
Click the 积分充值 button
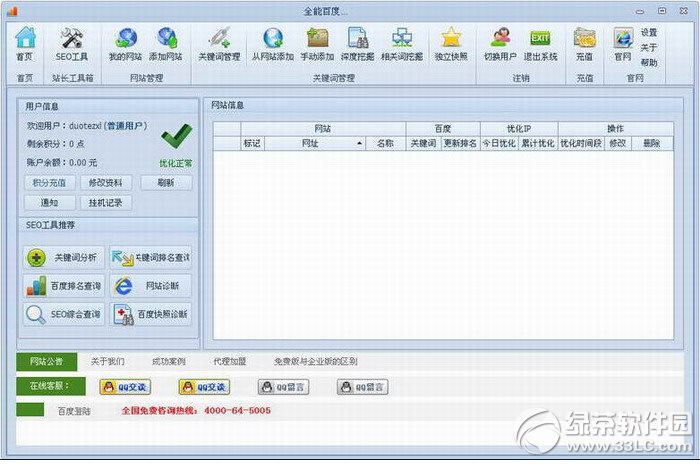pyautogui.click(x=49, y=183)
